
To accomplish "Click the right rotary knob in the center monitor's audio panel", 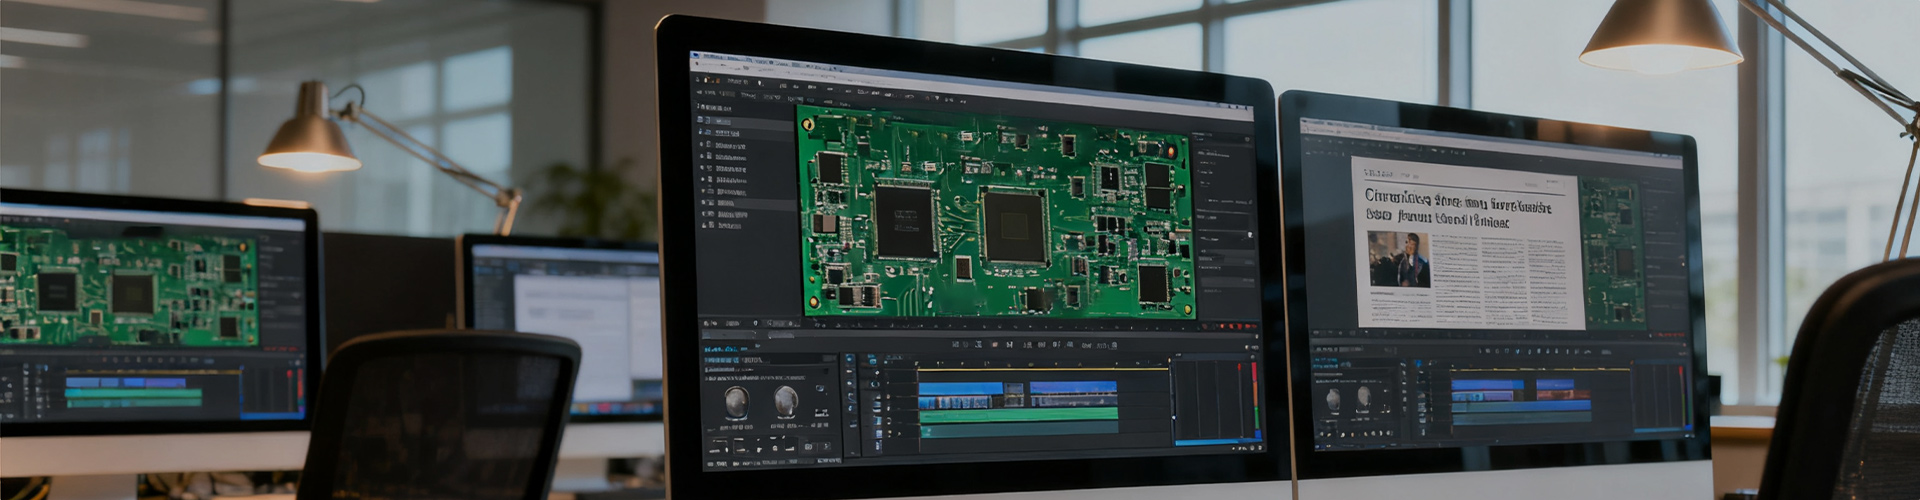I will coord(786,401).
